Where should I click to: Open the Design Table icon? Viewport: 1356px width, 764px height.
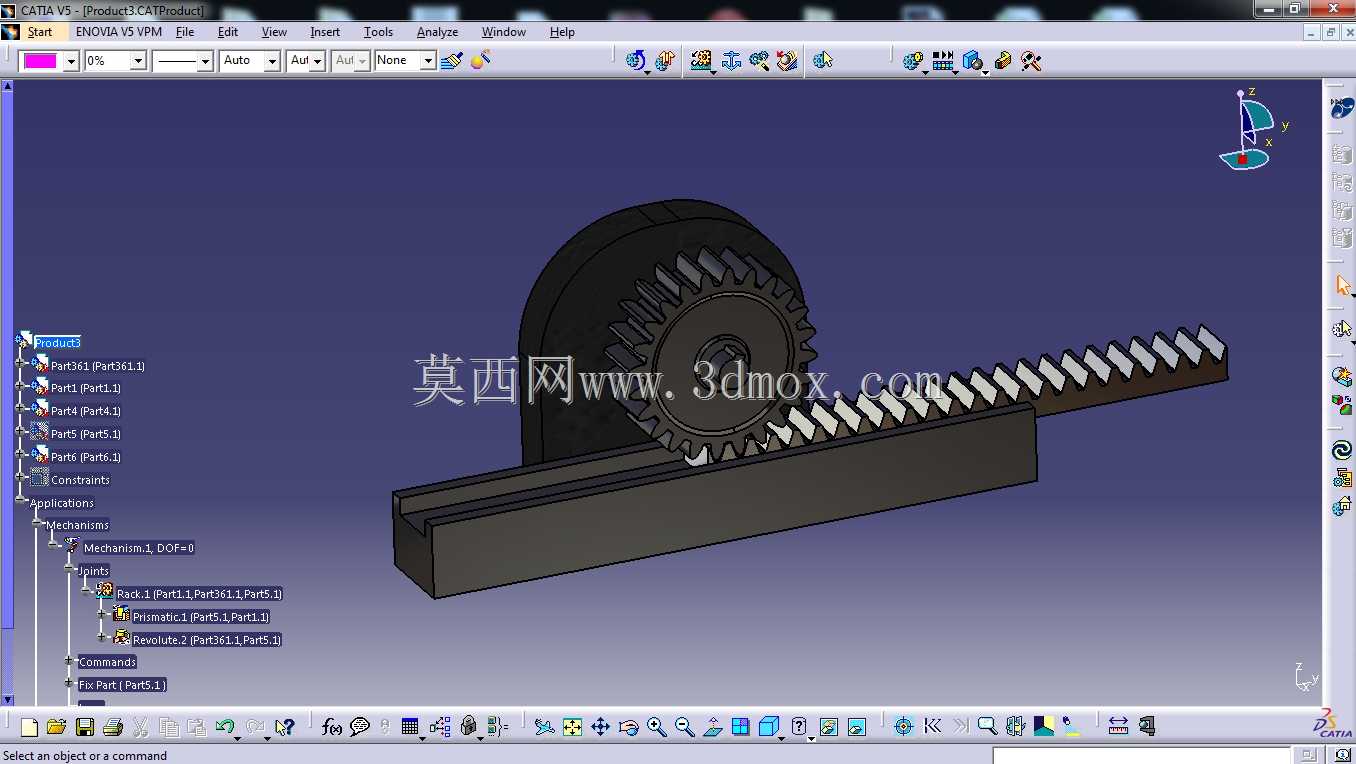tap(410, 727)
